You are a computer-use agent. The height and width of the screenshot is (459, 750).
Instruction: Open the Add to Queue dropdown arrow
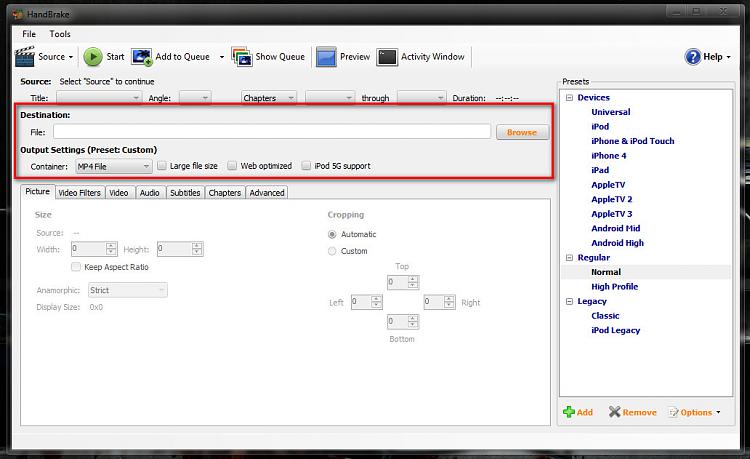coord(221,57)
